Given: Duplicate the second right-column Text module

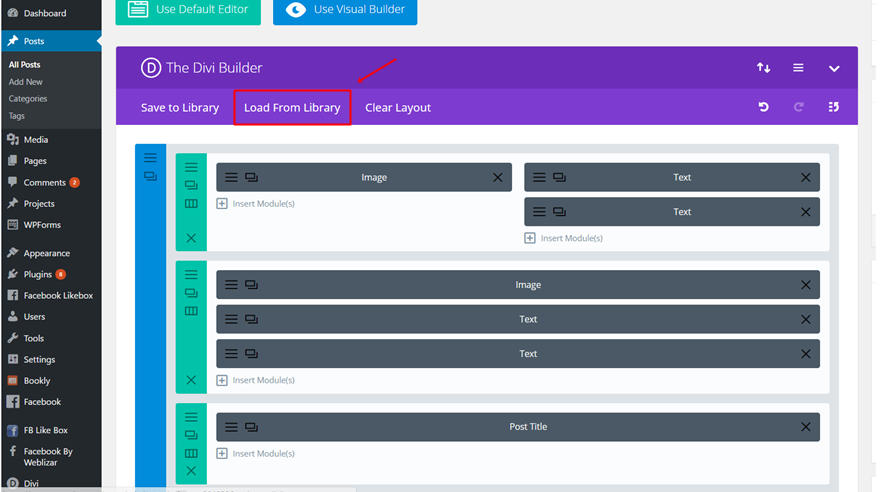Looking at the screenshot, I should [559, 211].
